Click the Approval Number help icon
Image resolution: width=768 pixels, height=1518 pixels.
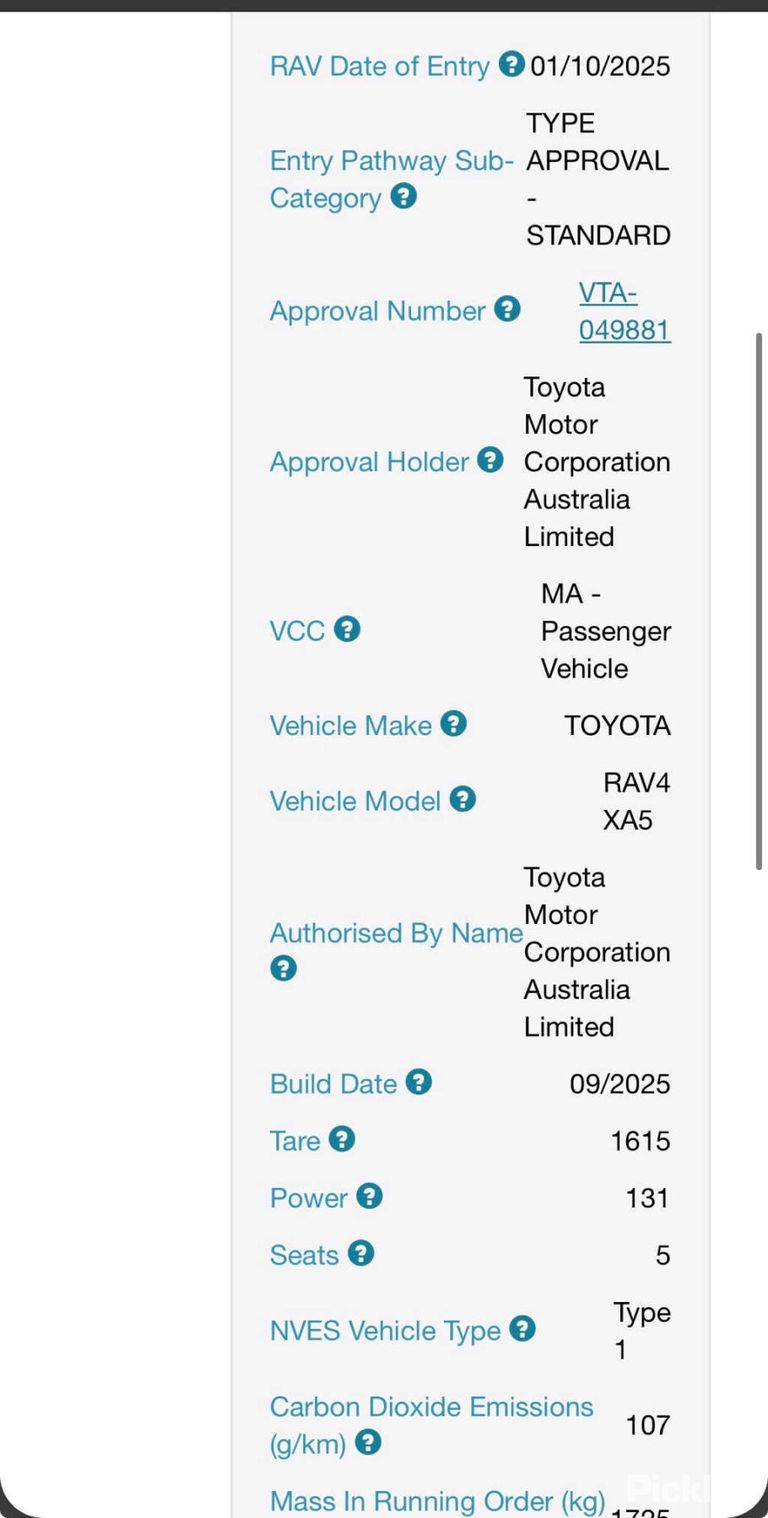click(x=508, y=309)
